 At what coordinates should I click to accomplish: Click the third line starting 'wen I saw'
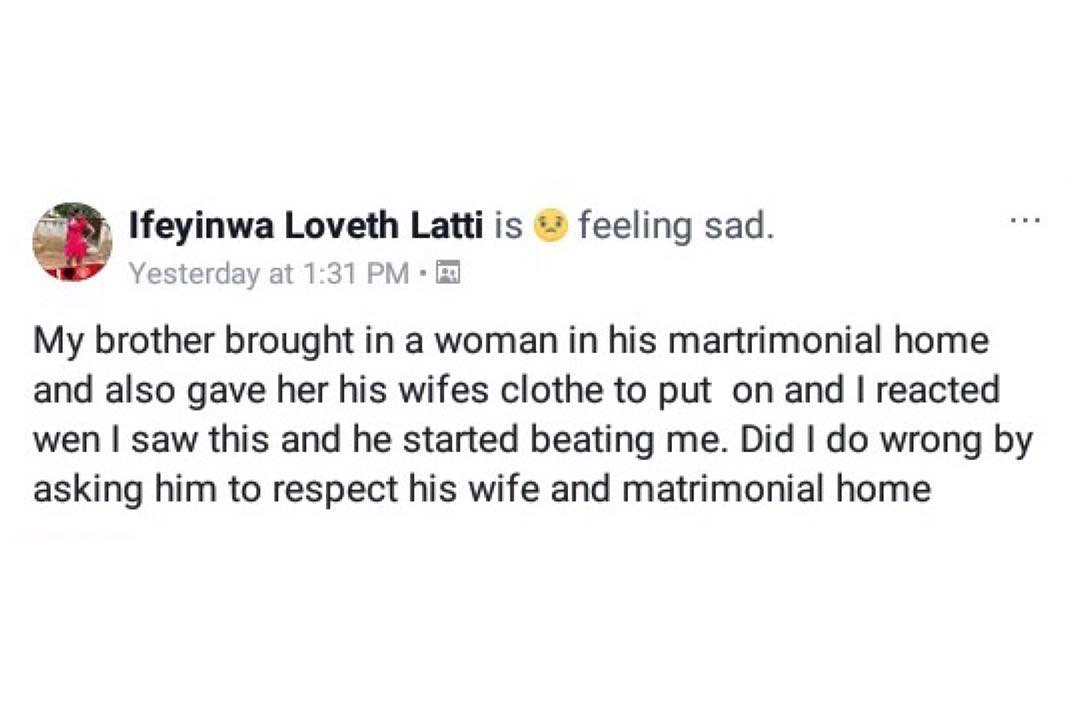tap(532, 440)
